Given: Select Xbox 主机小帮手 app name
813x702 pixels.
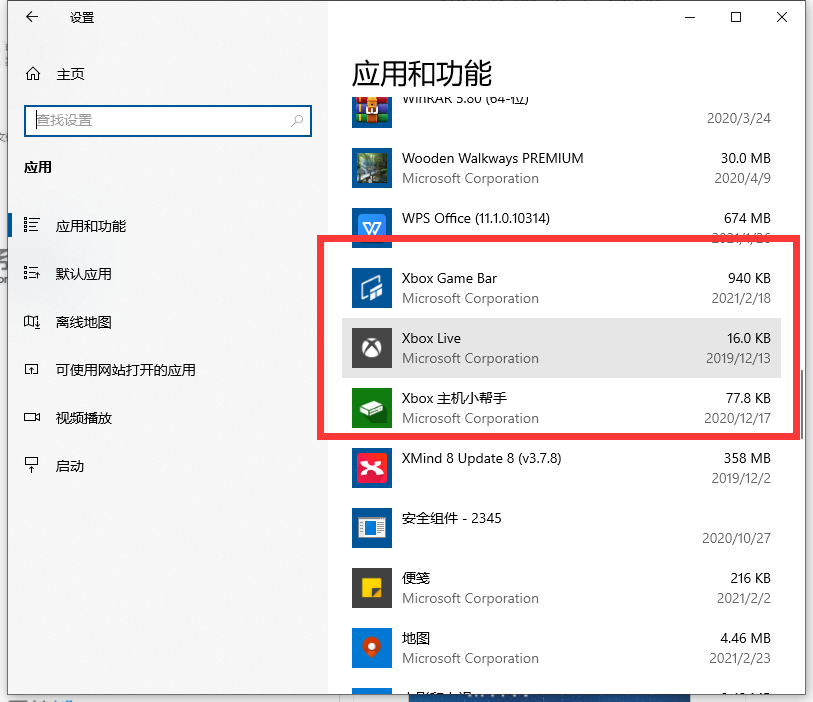Looking at the screenshot, I should (x=454, y=398).
